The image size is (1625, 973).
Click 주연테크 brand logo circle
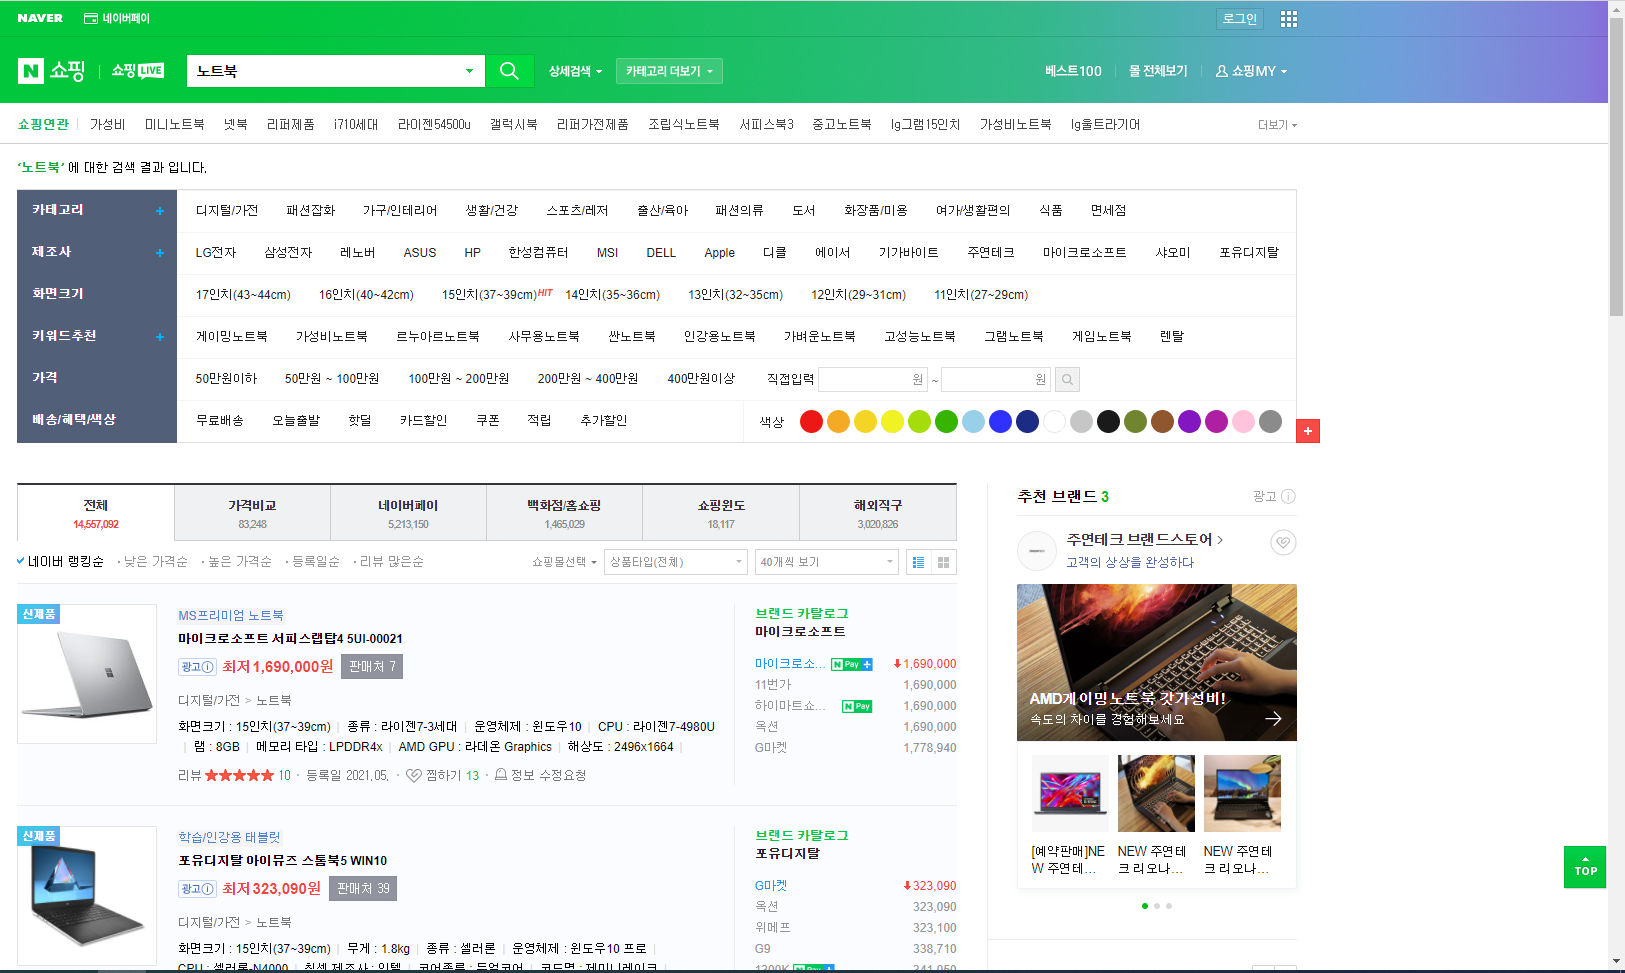click(1037, 551)
